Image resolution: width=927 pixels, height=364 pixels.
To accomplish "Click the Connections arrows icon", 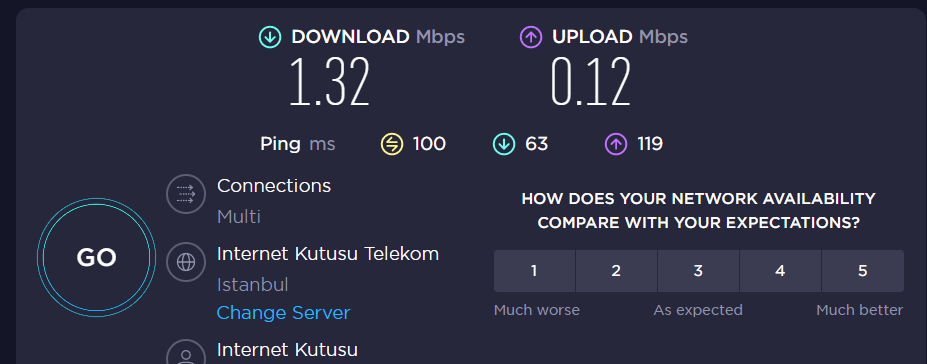I will point(186,193).
